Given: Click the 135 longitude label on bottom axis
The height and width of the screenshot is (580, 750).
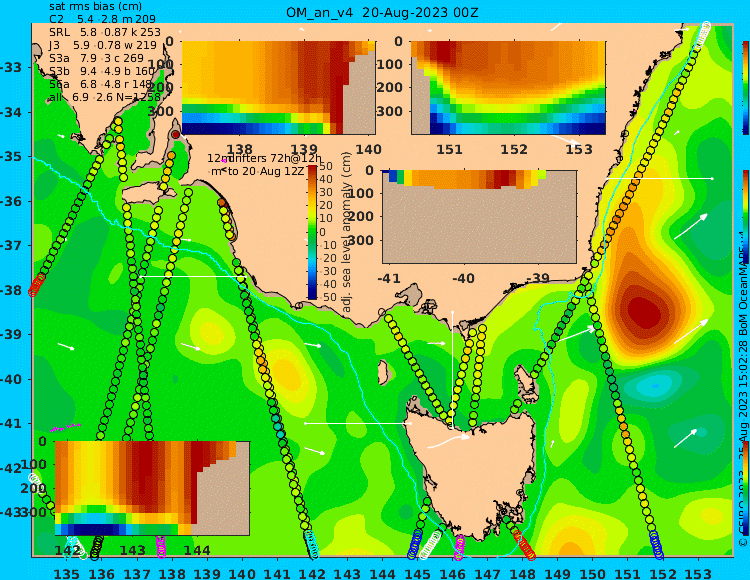Looking at the screenshot, I should click(67, 573).
